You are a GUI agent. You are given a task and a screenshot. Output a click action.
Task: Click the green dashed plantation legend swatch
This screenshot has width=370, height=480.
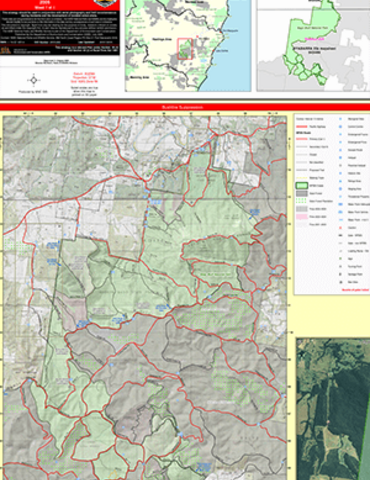pyautogui.click(x=301, y=201)
